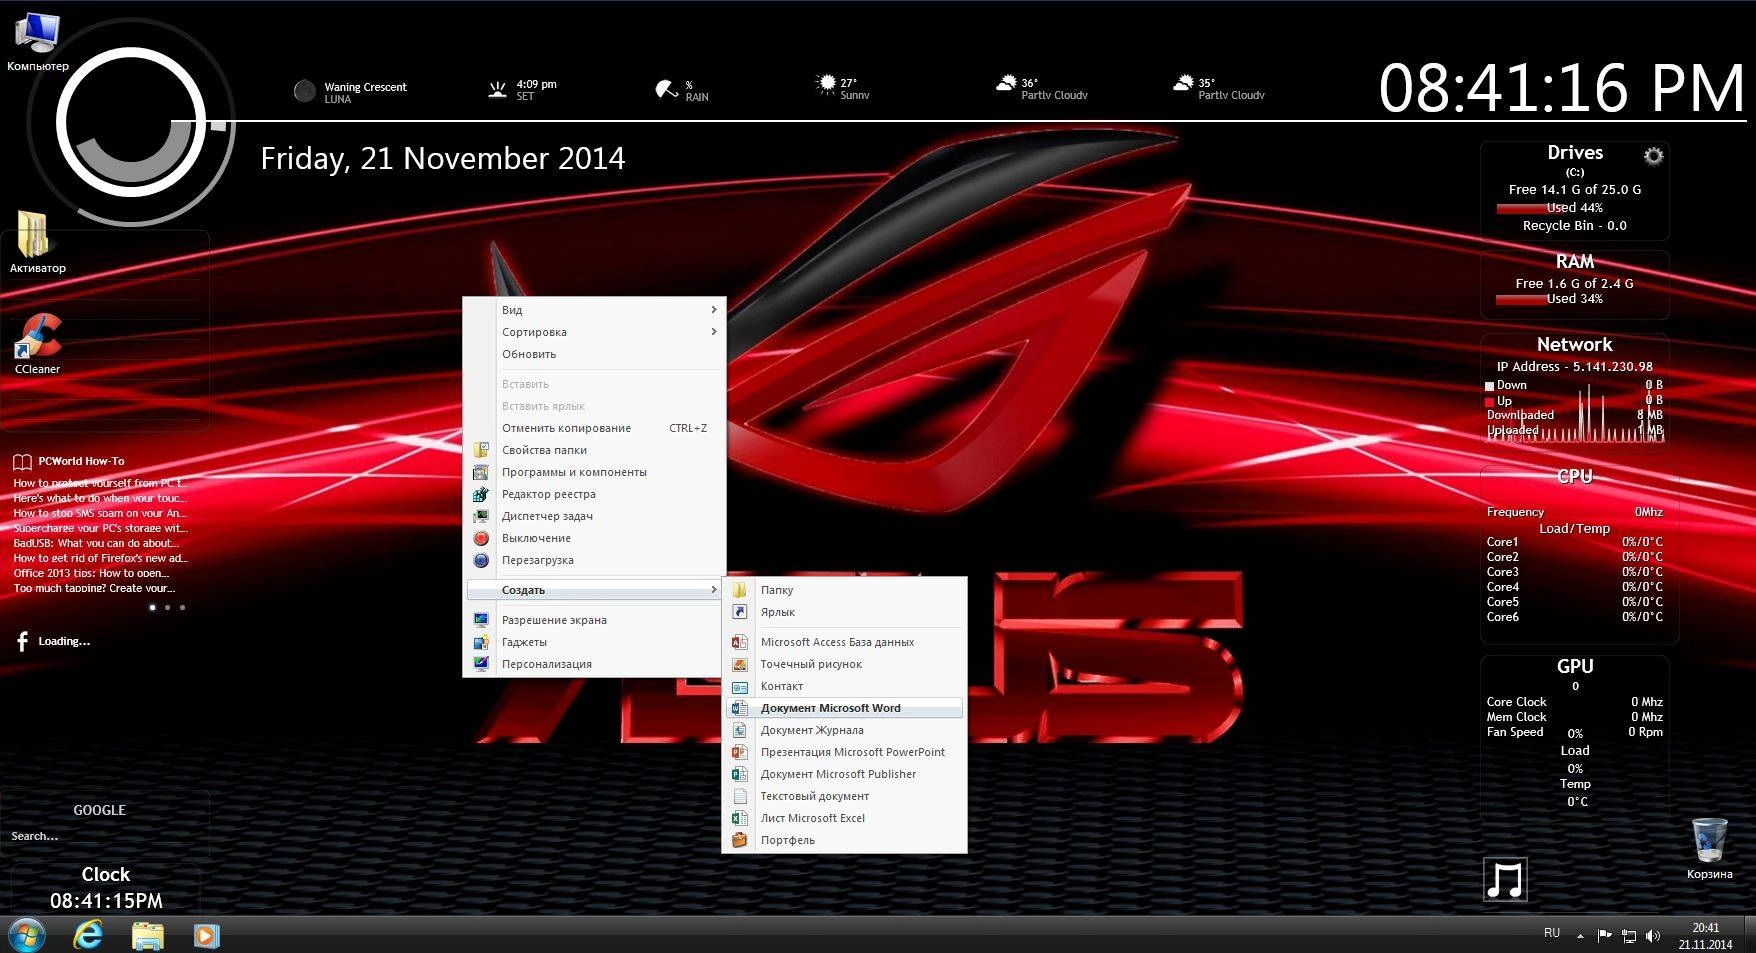Switch to first PCWorld feed page dot
The image size is (1756, 953).
coord(152,607)
